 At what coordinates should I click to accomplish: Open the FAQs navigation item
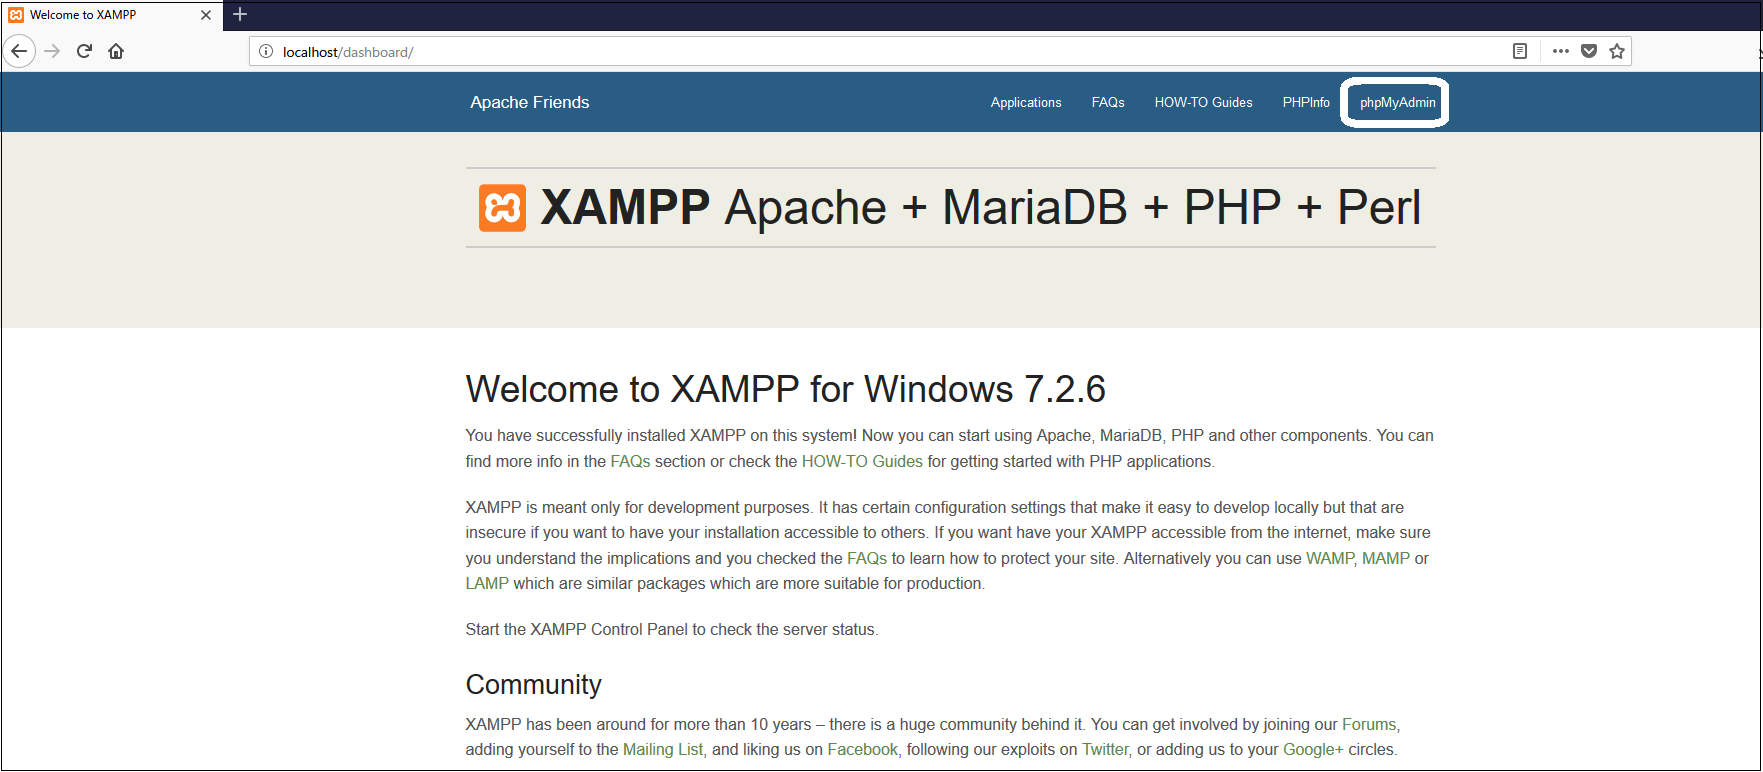click(x=1108, y=102)
